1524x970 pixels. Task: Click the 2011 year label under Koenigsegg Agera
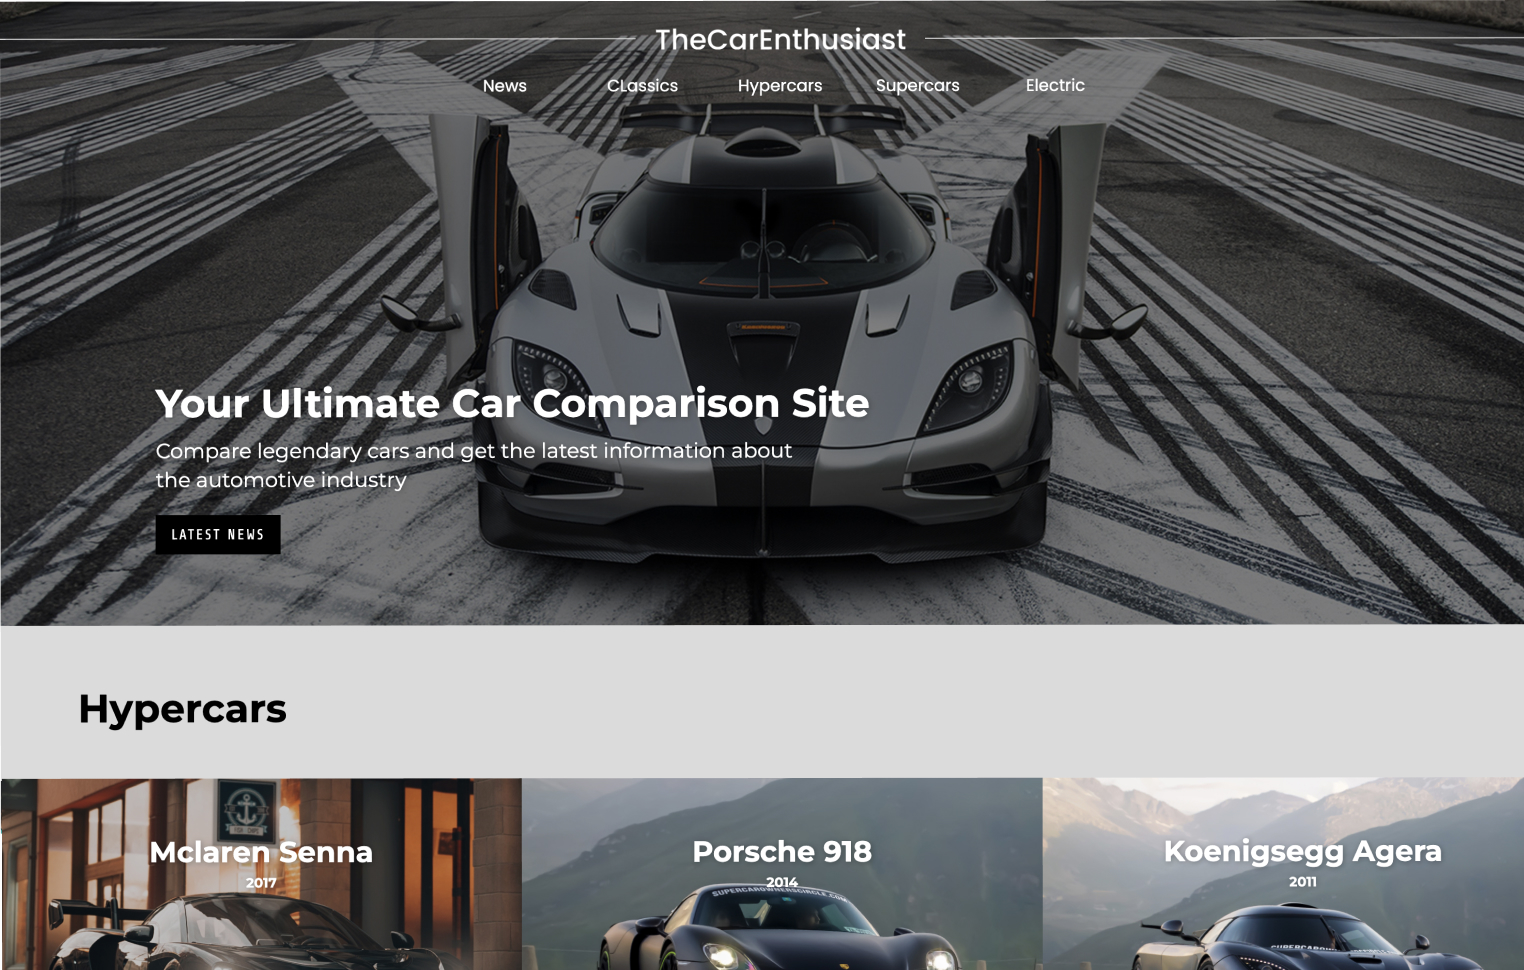[x=1302, y=881]
